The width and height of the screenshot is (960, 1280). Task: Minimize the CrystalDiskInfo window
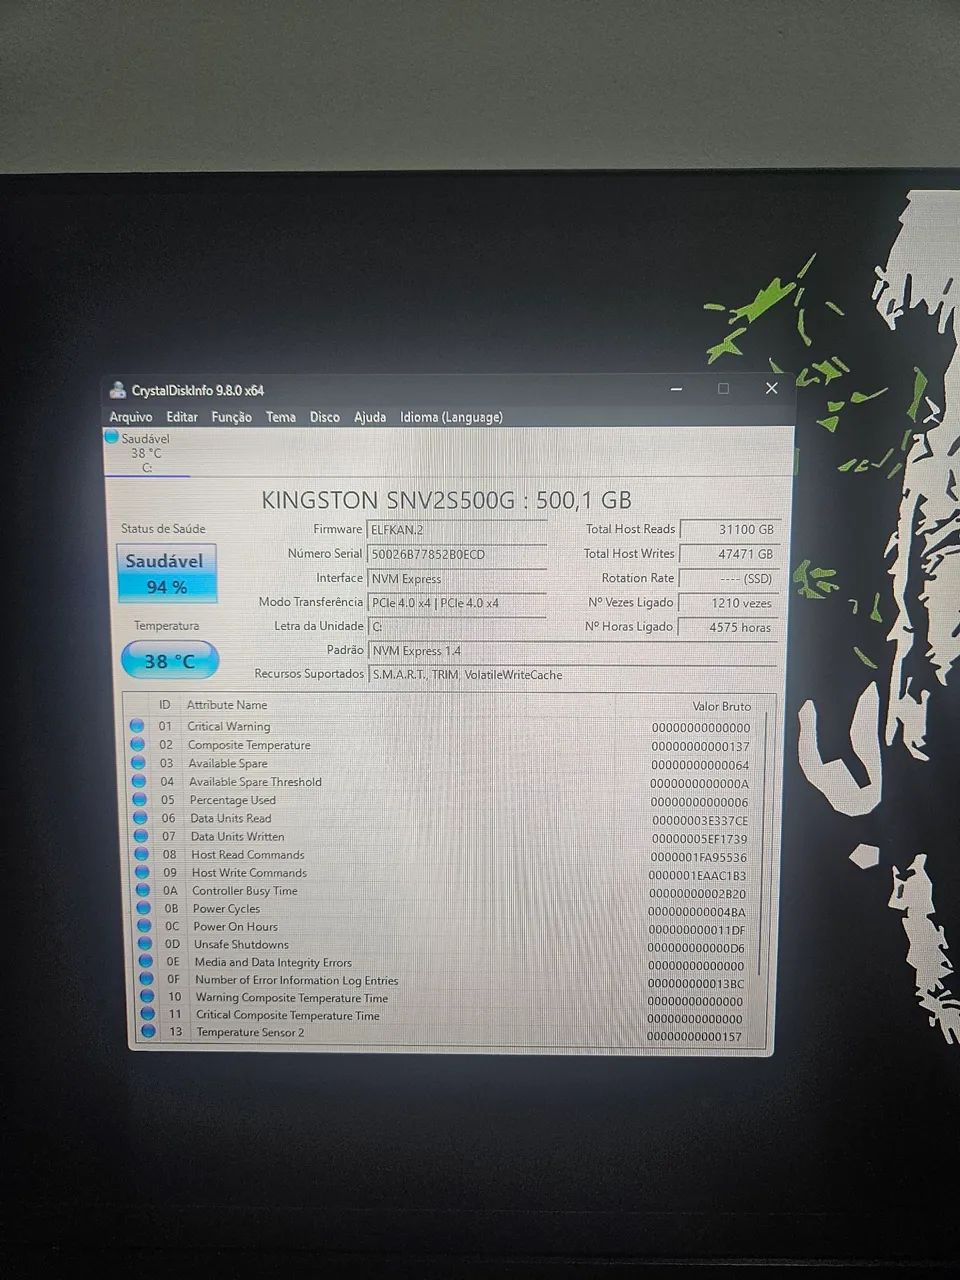tap(677, 388)
